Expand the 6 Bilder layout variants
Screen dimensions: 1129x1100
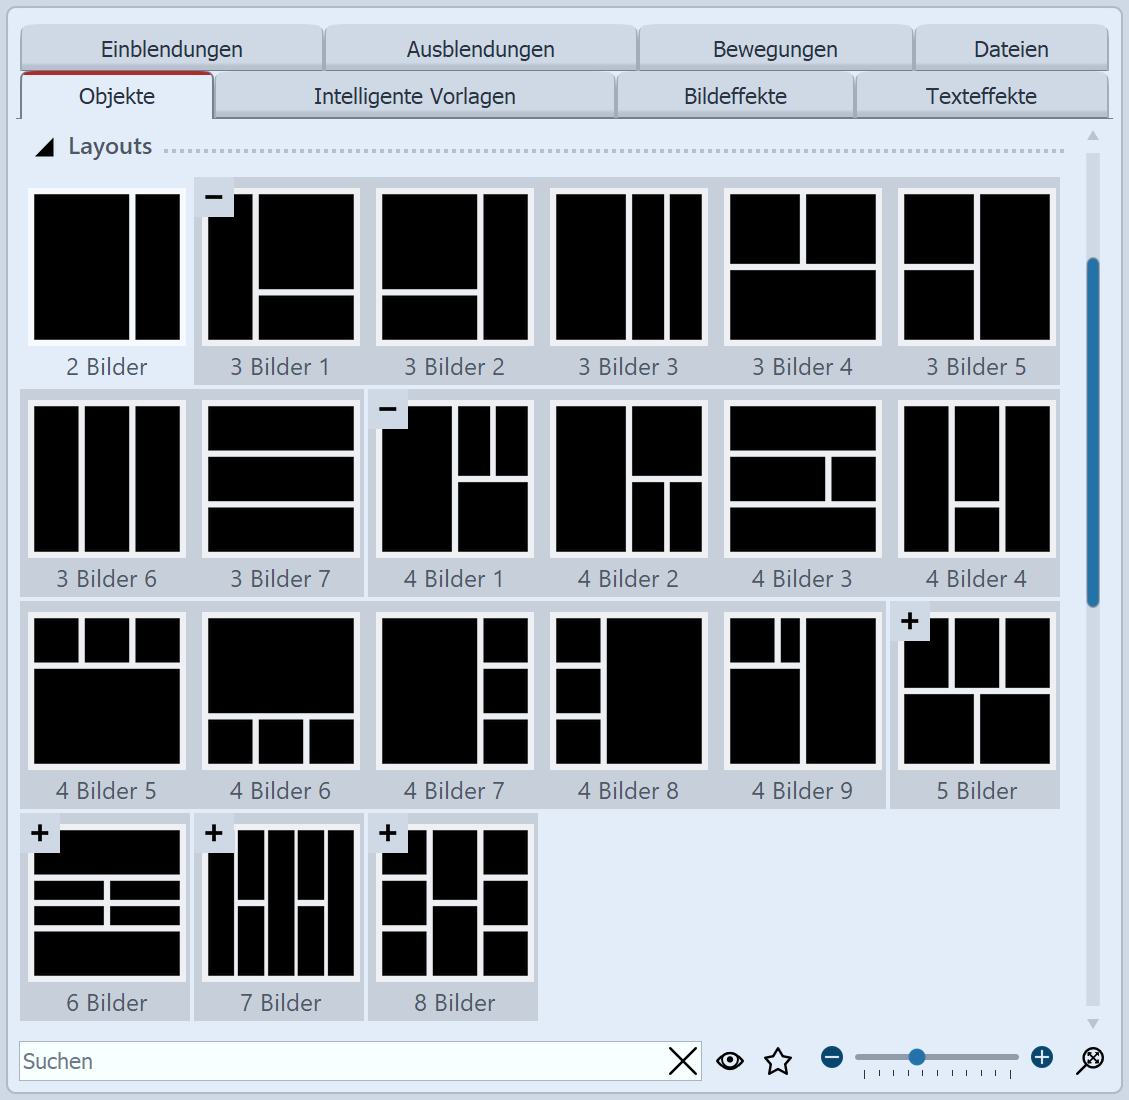pos(40,832)
